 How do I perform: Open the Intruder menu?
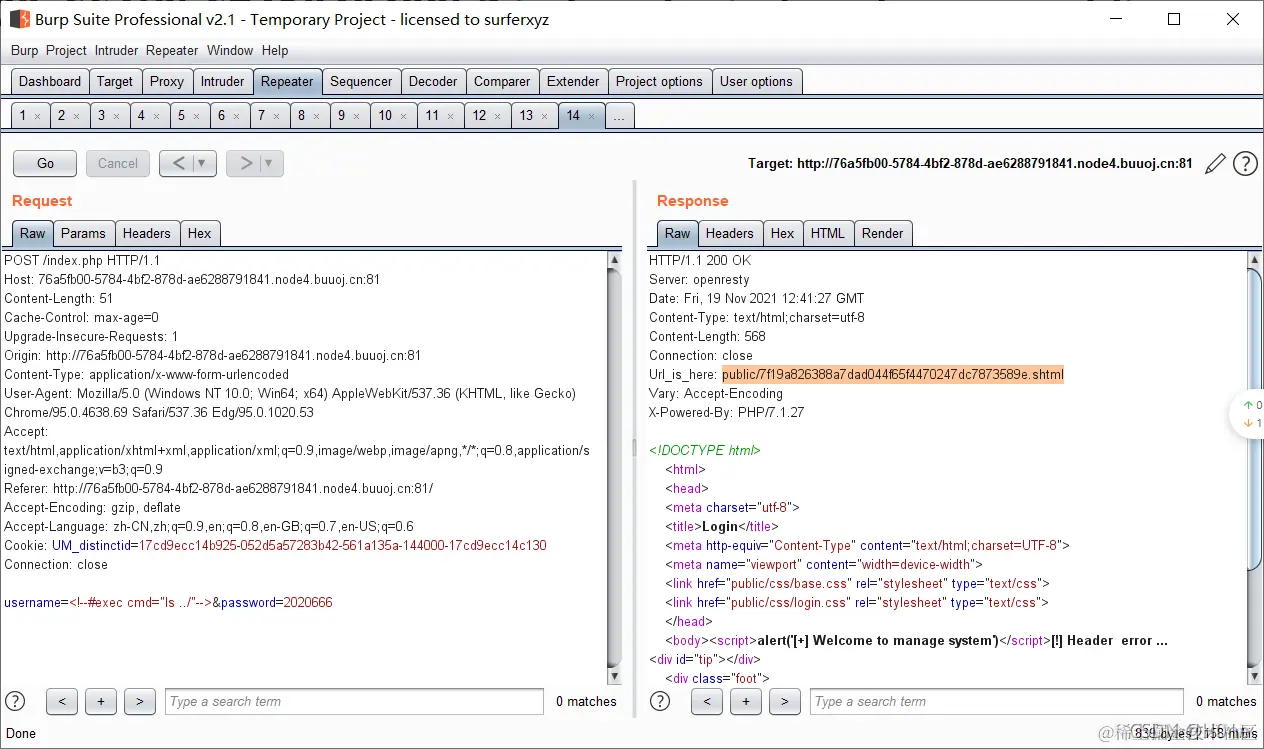pyautogui.click(x=116, y=50)
